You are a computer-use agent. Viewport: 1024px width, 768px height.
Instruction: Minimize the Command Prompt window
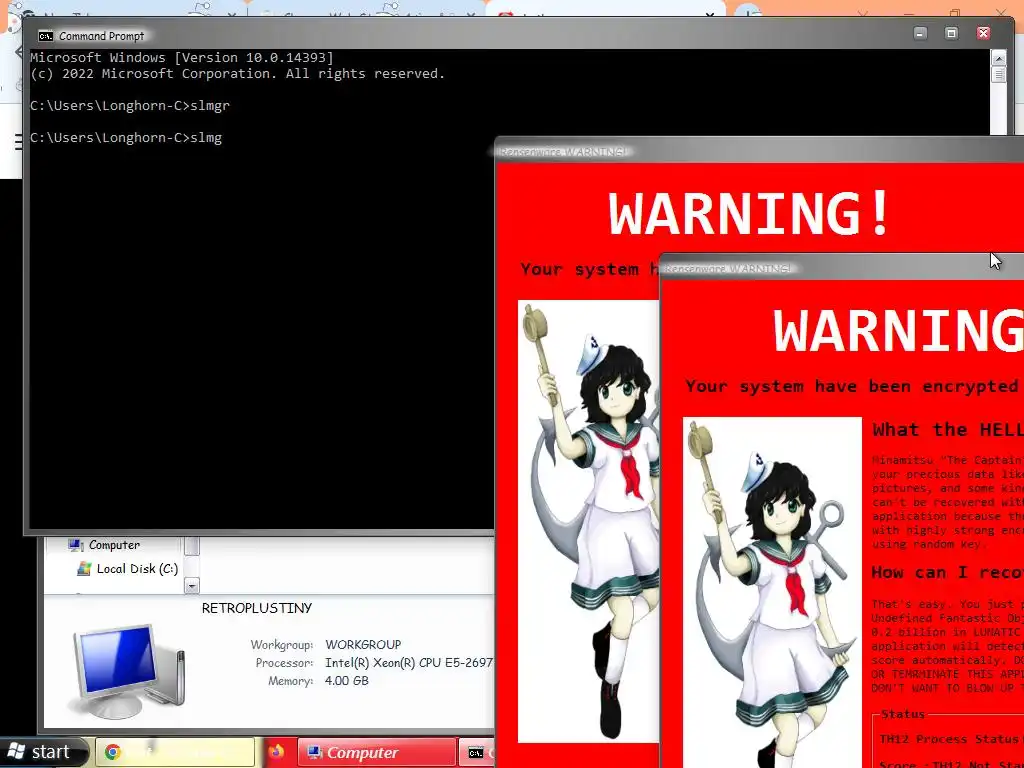click(x=920, y=33)
